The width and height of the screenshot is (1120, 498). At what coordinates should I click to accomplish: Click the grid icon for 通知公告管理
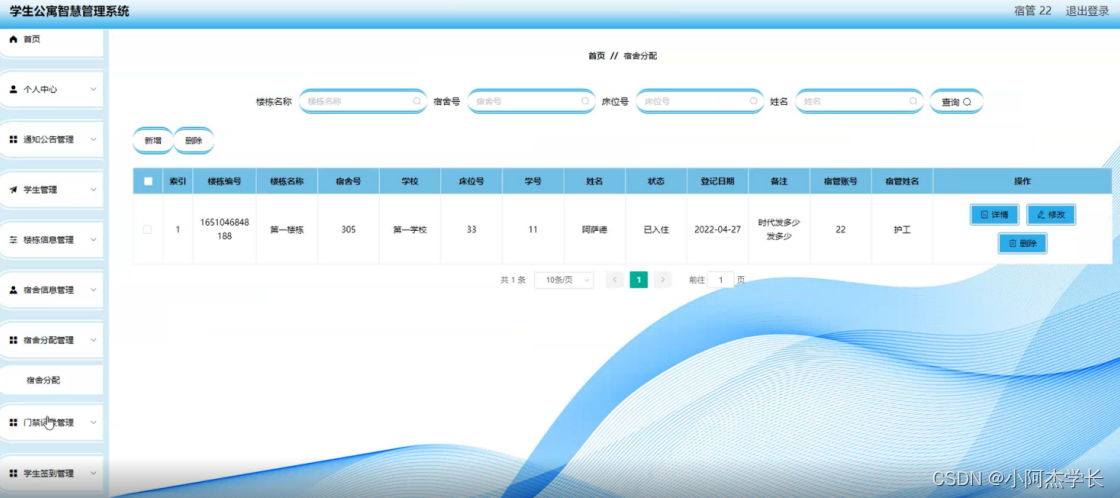click(x=13, y=139)
